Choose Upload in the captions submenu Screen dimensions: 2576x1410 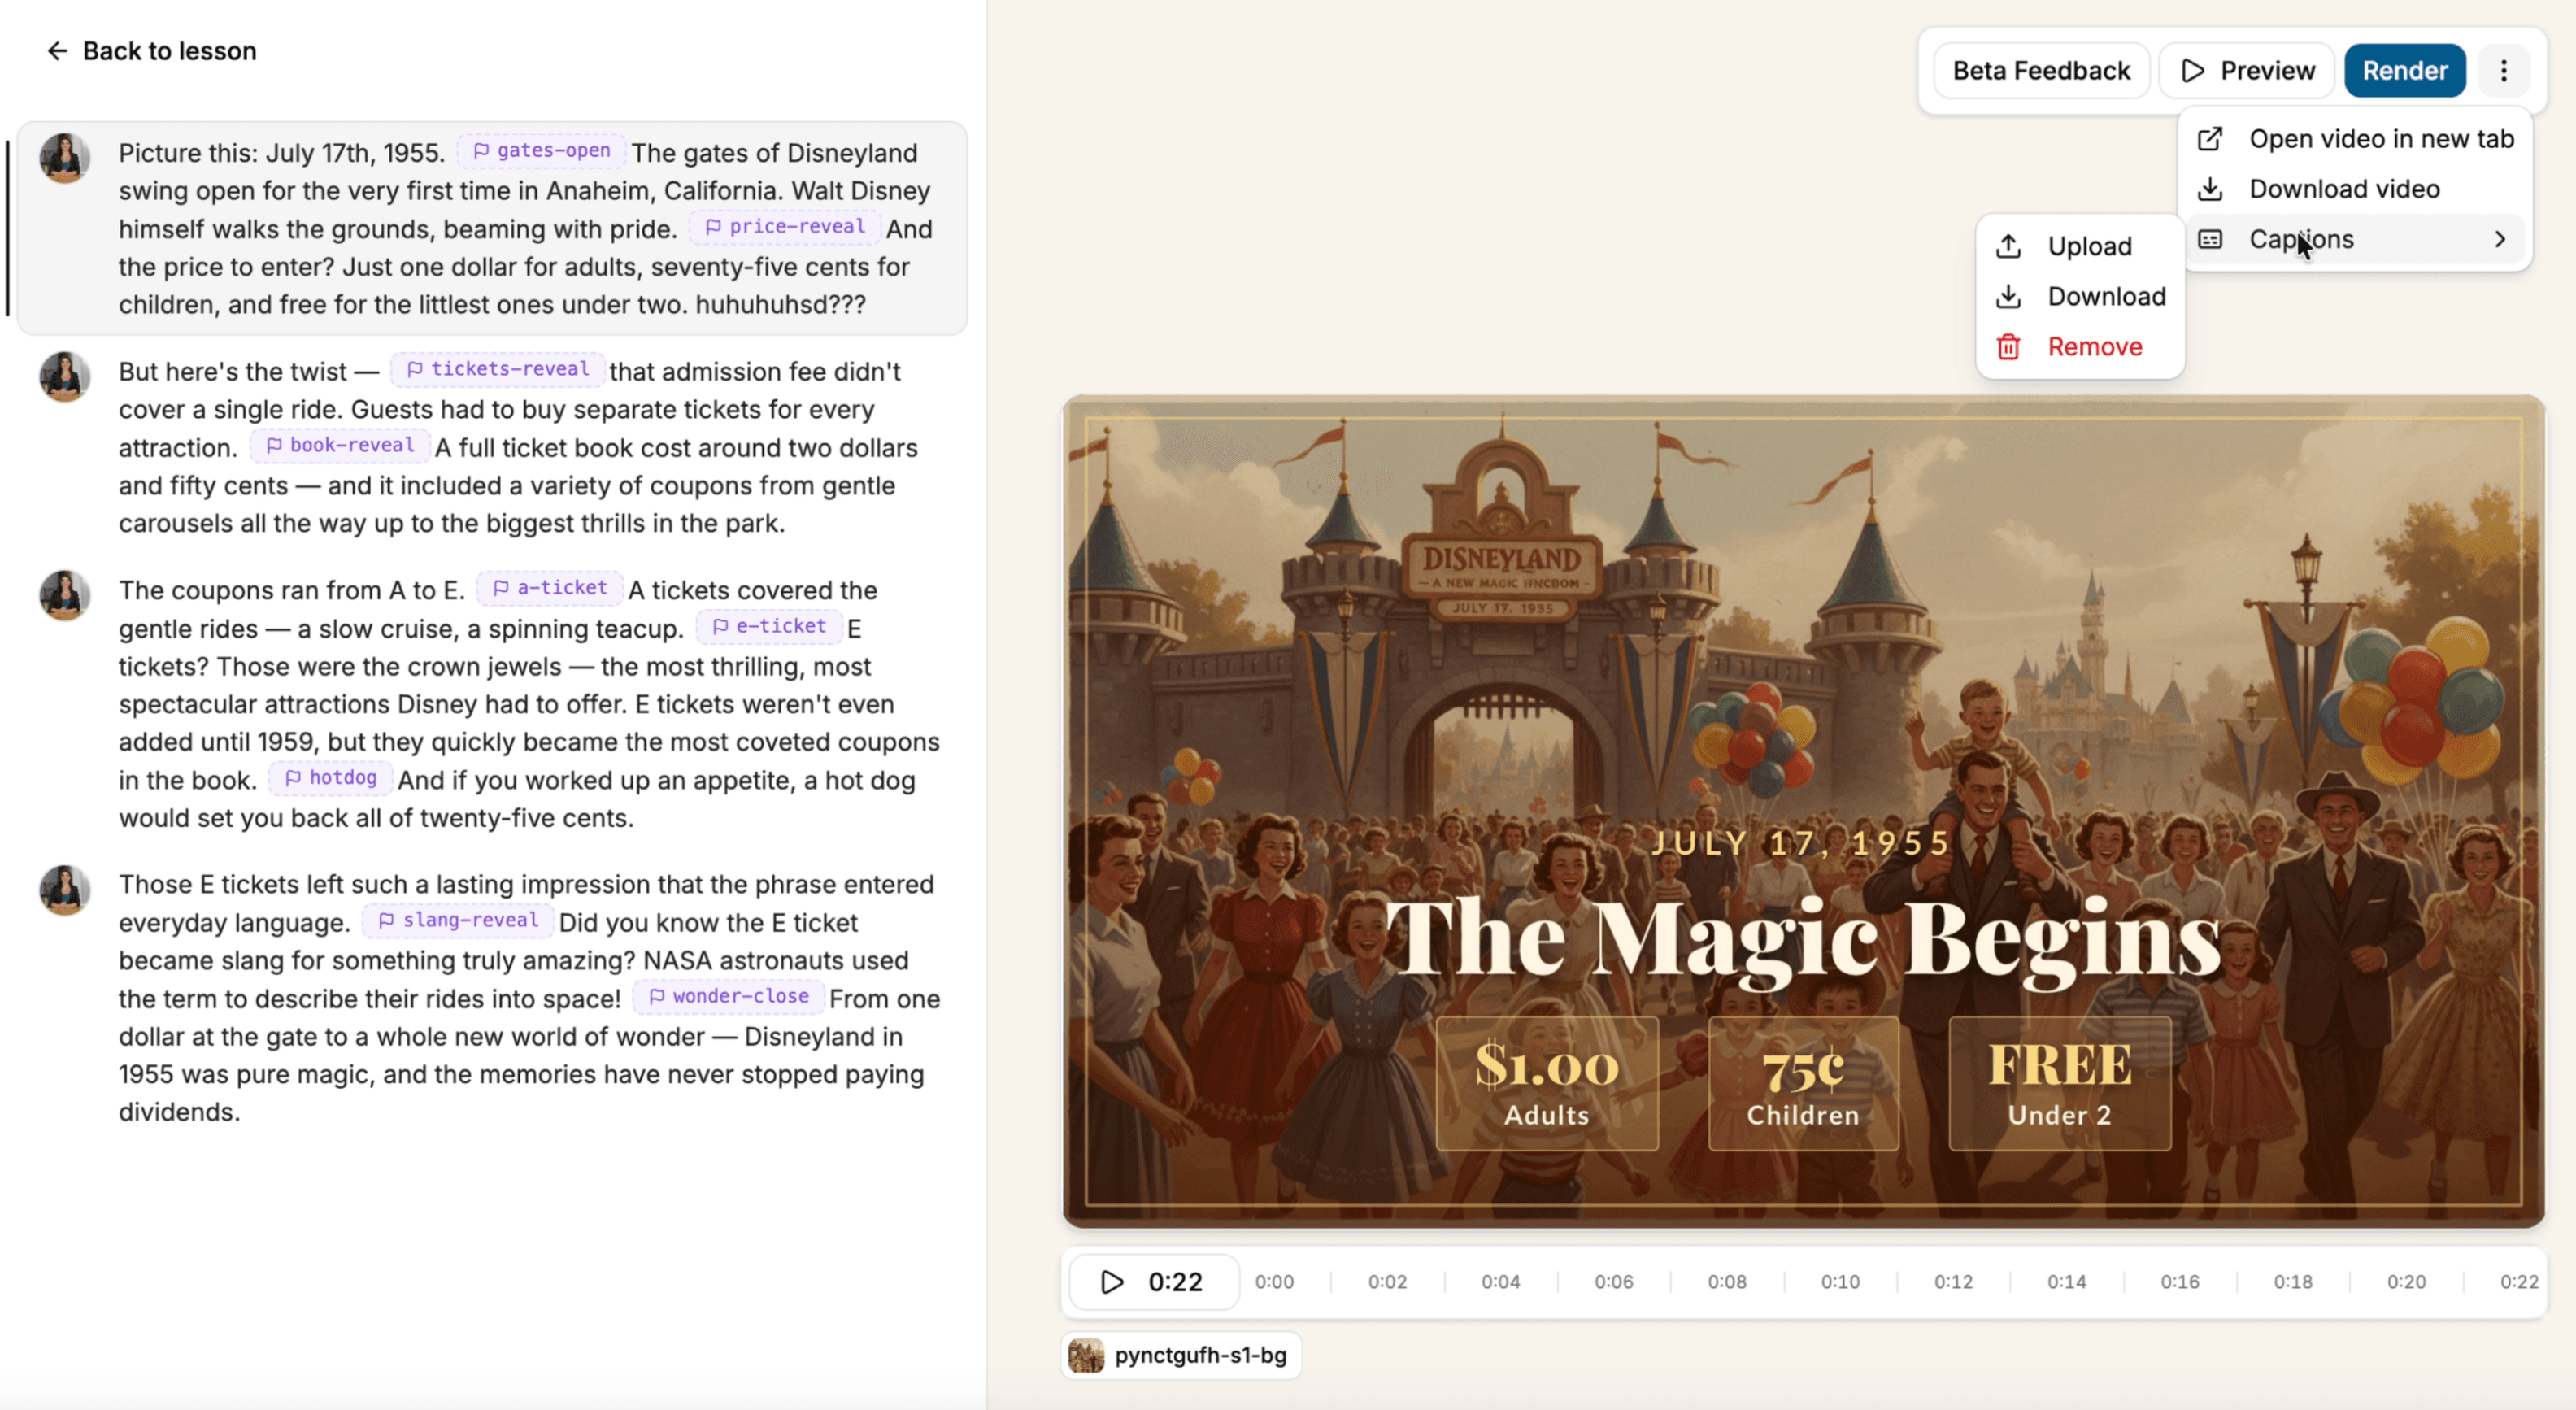[x=2080, y=246]
